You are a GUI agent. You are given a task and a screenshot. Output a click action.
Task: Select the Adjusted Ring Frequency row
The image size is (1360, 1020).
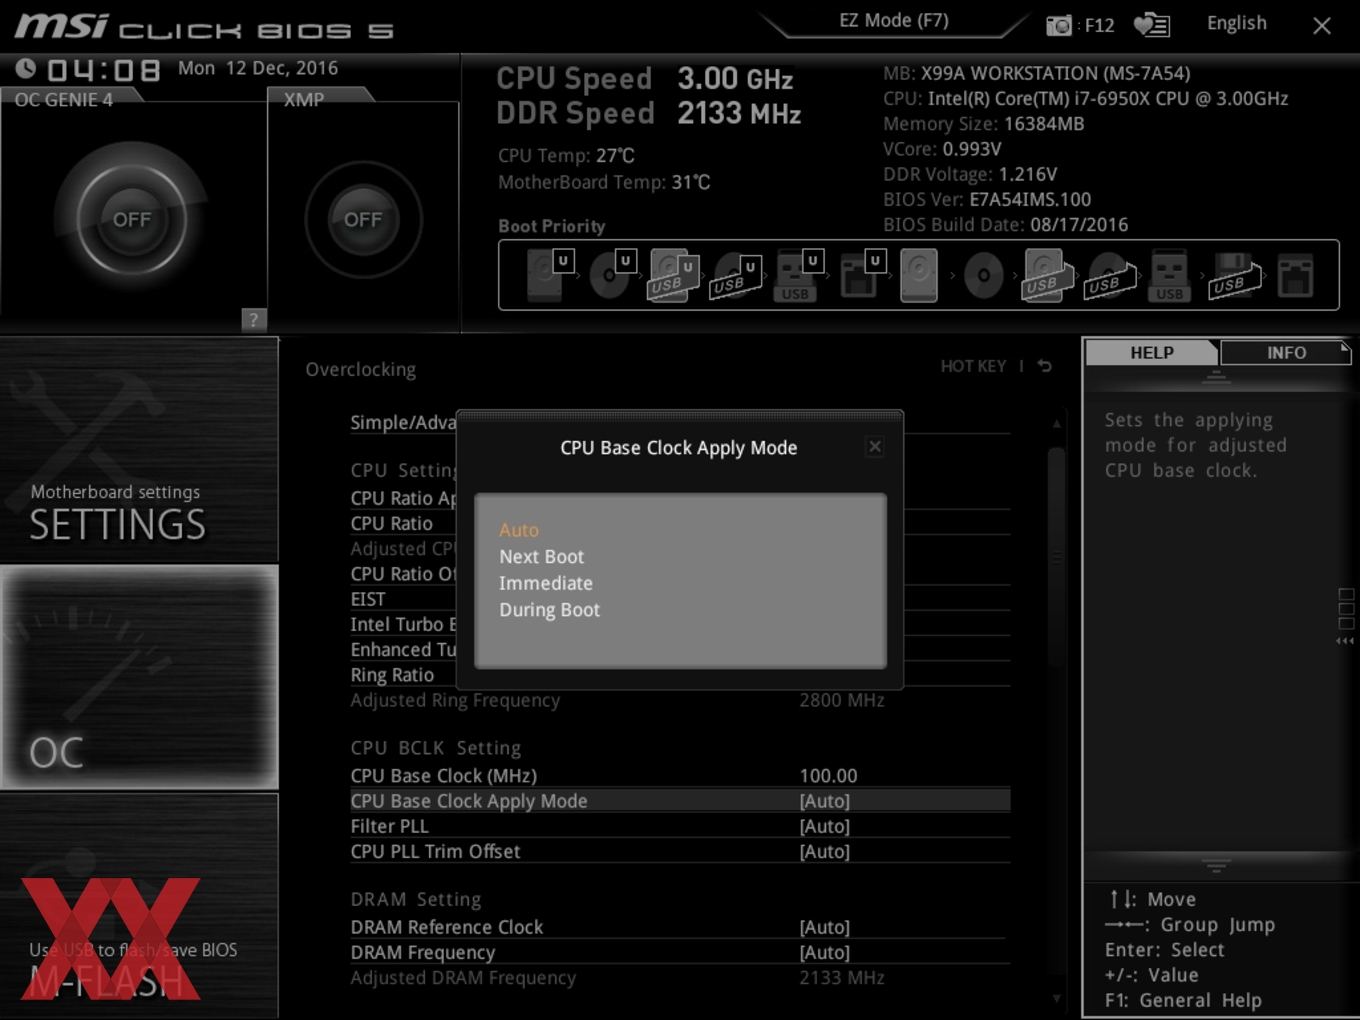tap(680, 700)
